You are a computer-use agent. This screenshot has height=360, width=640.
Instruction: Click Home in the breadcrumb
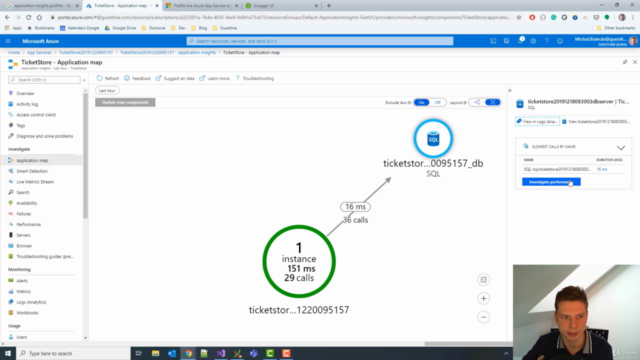14,52
